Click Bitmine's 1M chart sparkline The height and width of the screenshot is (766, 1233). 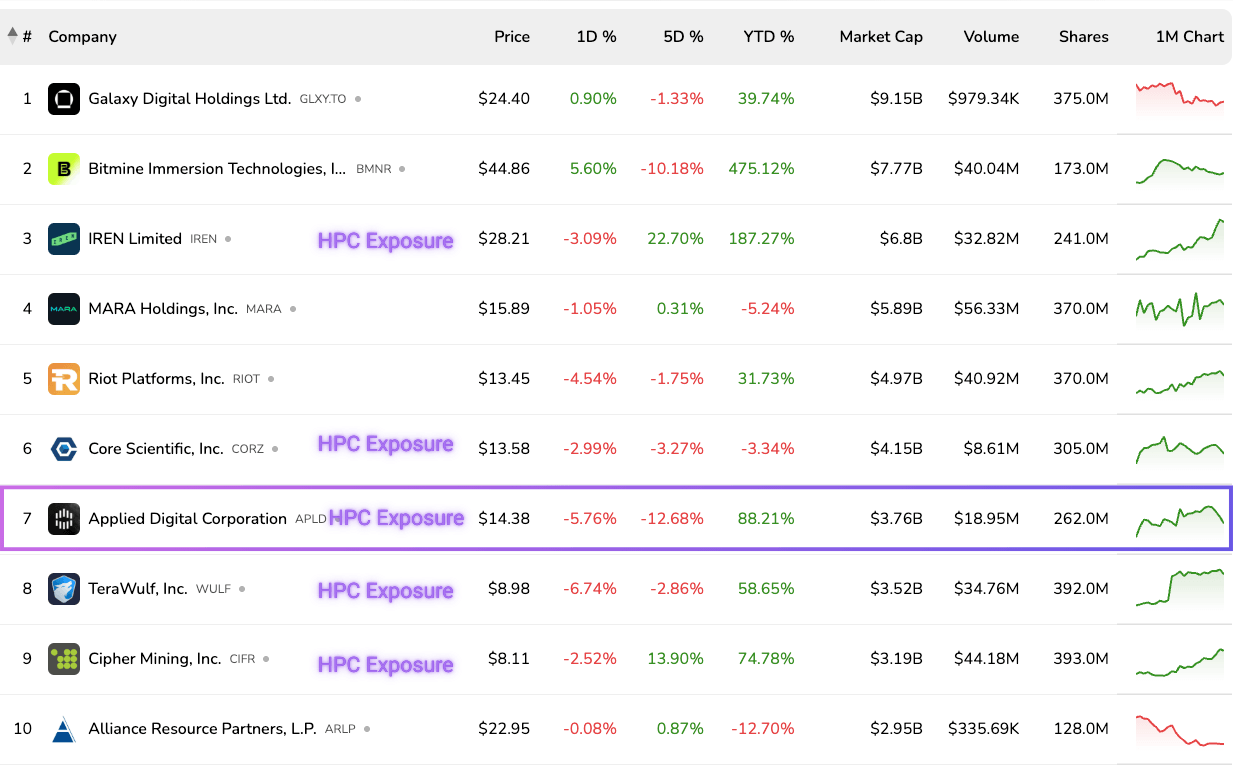pyautogui.click(x=1178, y=168)
